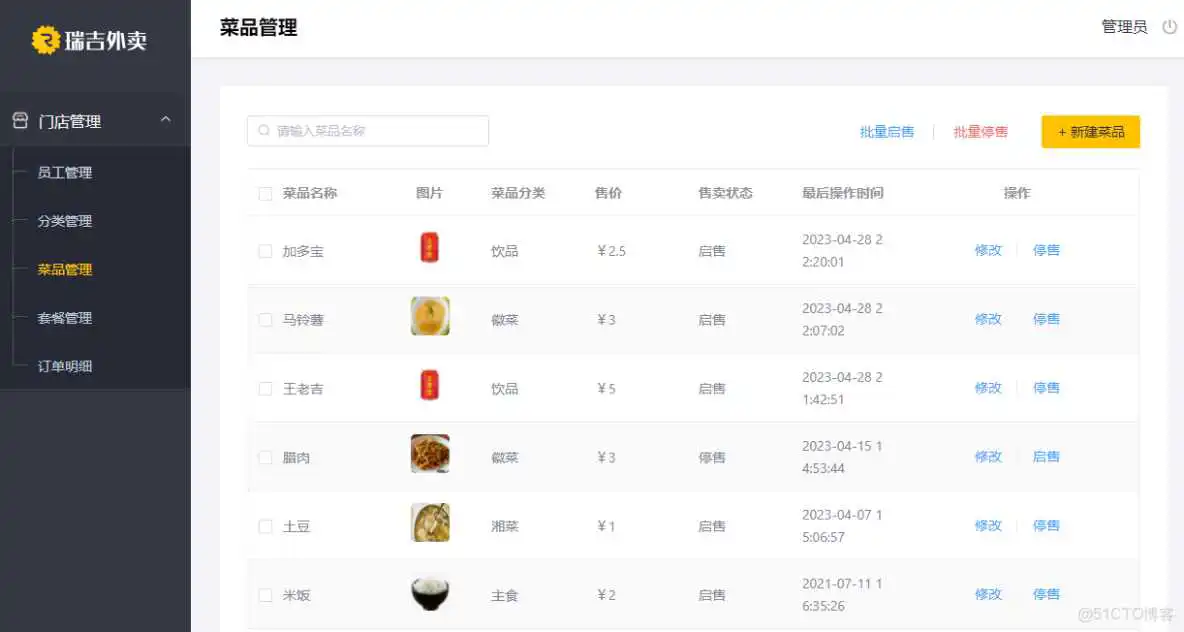
Task: Toggle the select-all checkbox in table header
Action: click(x=265, y=192)
